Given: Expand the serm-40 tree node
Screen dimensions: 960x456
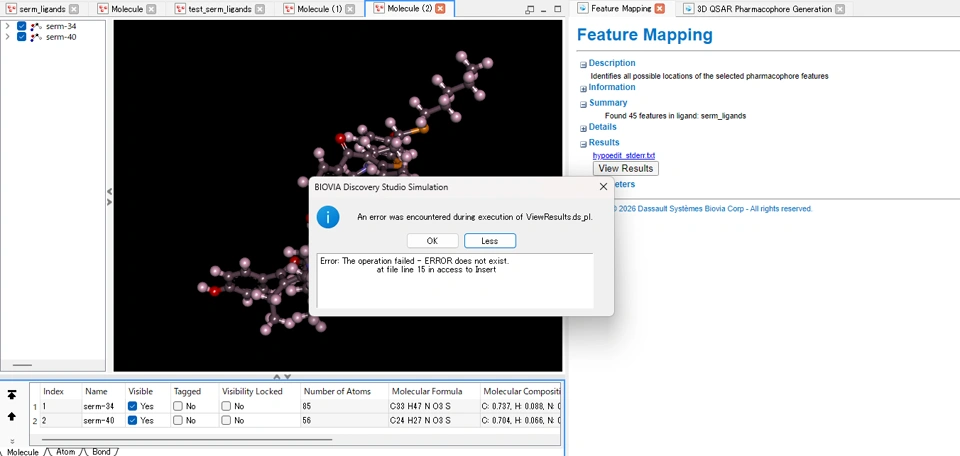Looking at the screenshot, I should [7, 37].
